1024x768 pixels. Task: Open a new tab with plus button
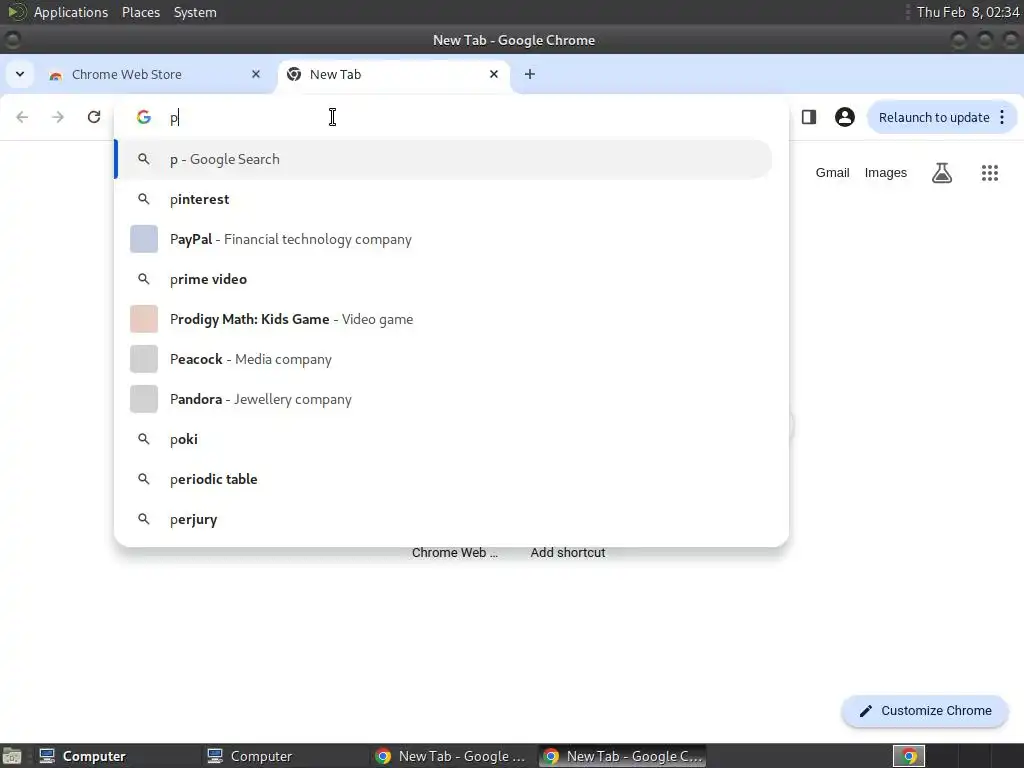pos(530,74)
